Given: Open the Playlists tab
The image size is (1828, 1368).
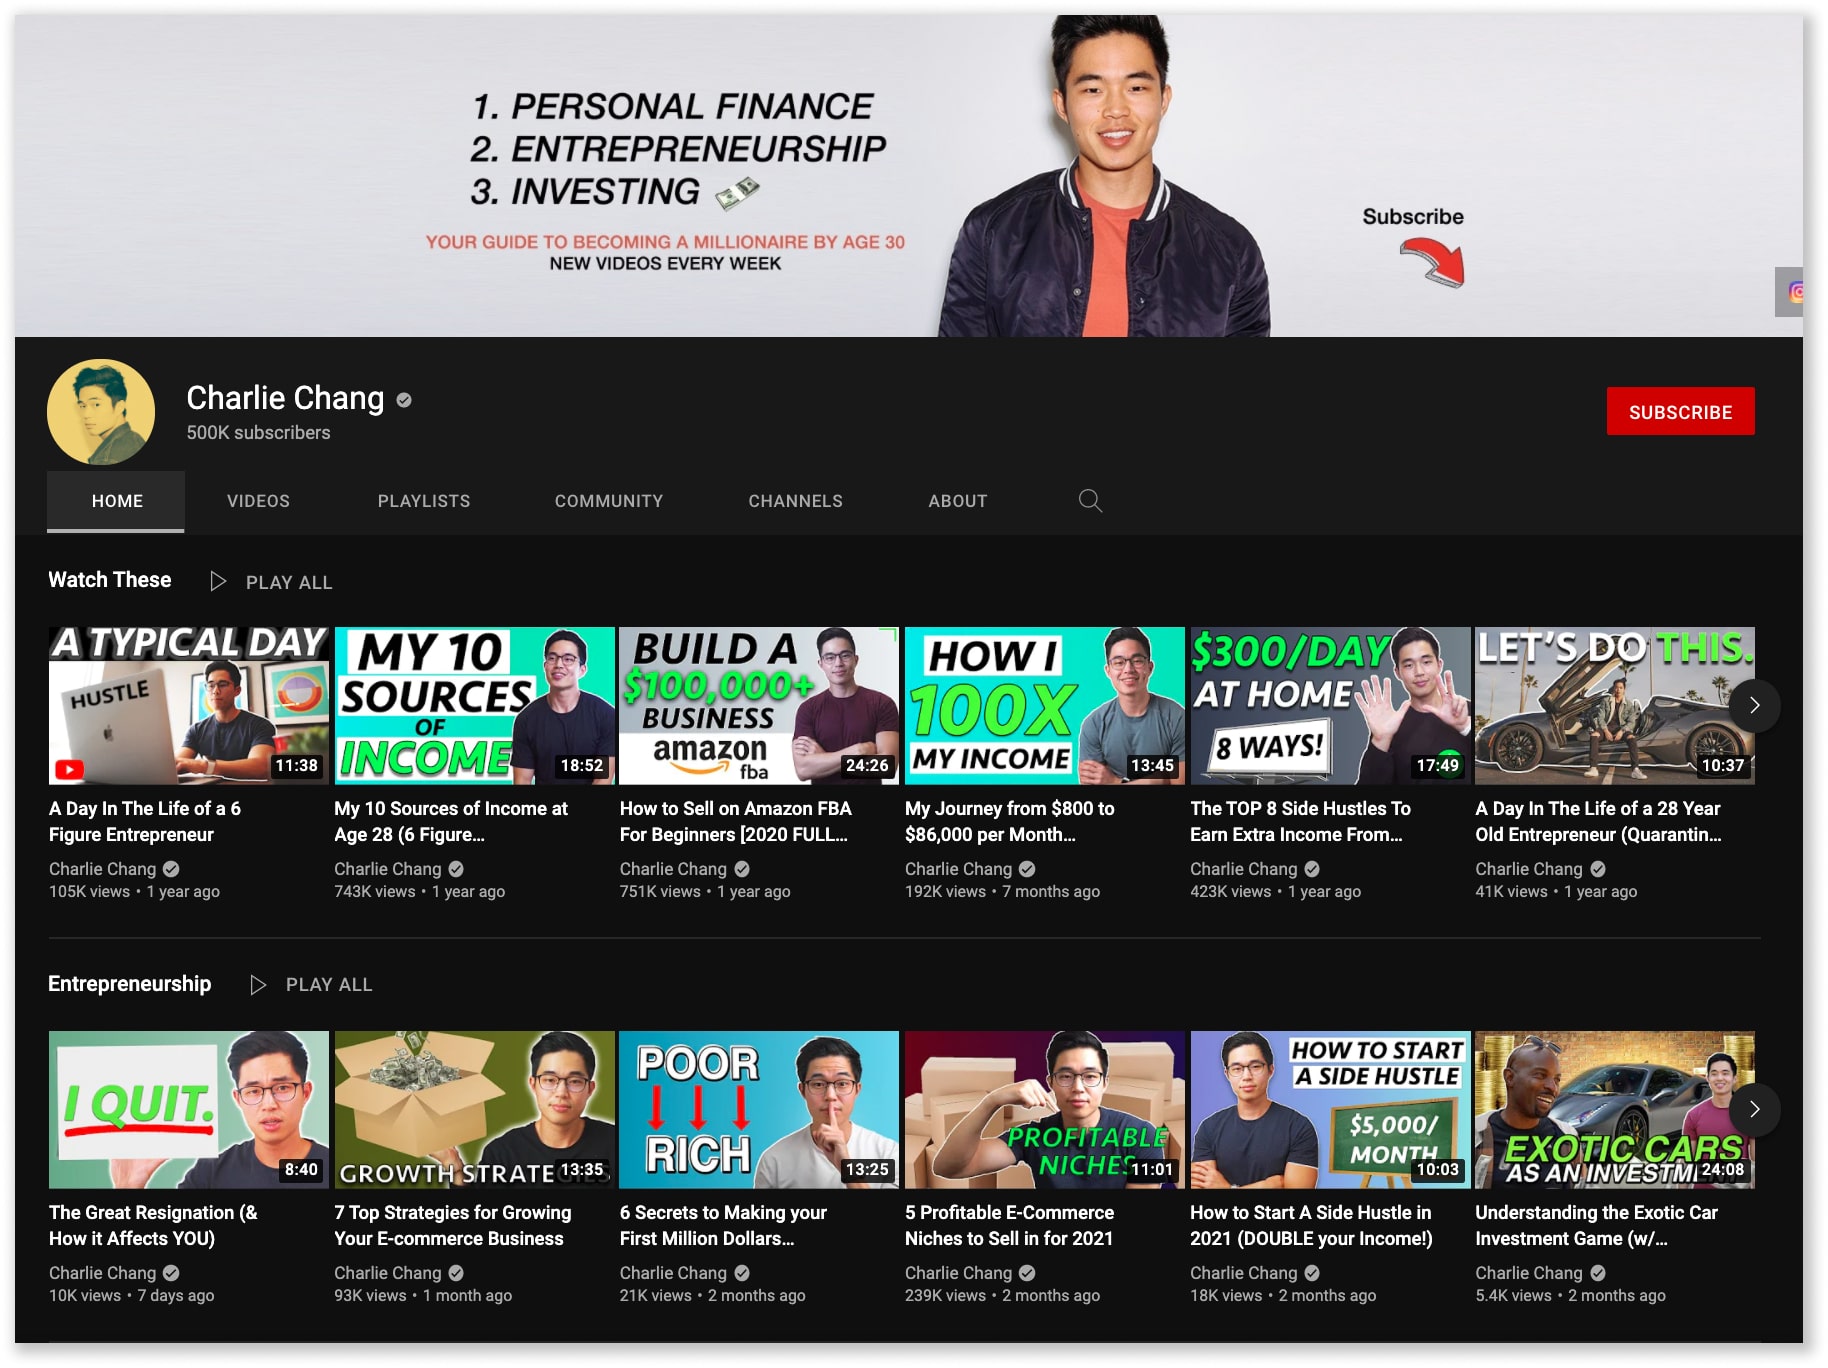Looking at the screenshot, I should coord(424,501).
